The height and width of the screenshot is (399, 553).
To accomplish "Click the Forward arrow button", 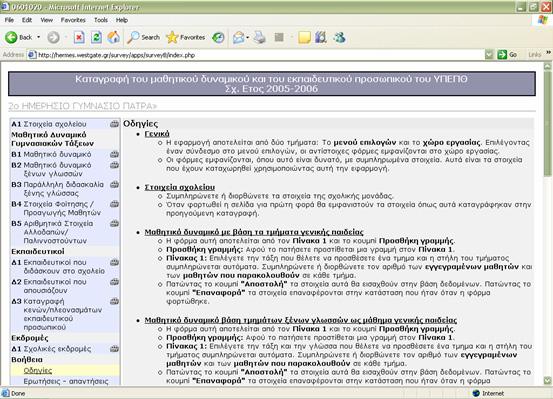I will coord(54,37).
